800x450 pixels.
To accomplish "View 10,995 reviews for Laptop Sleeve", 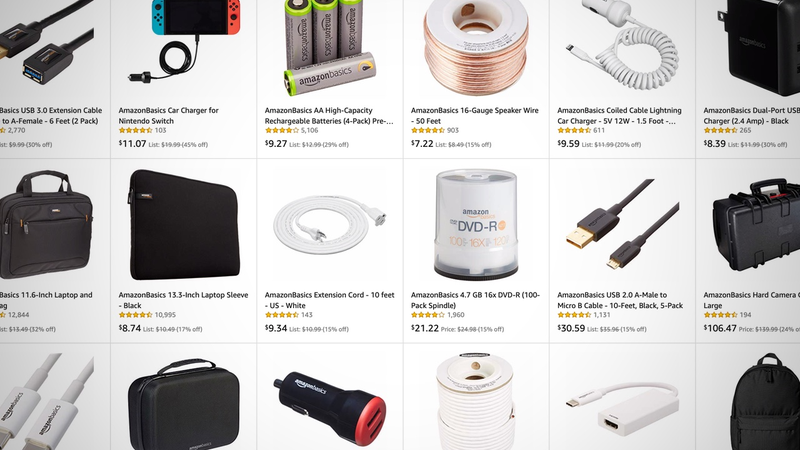I will (x=165, y=315).
